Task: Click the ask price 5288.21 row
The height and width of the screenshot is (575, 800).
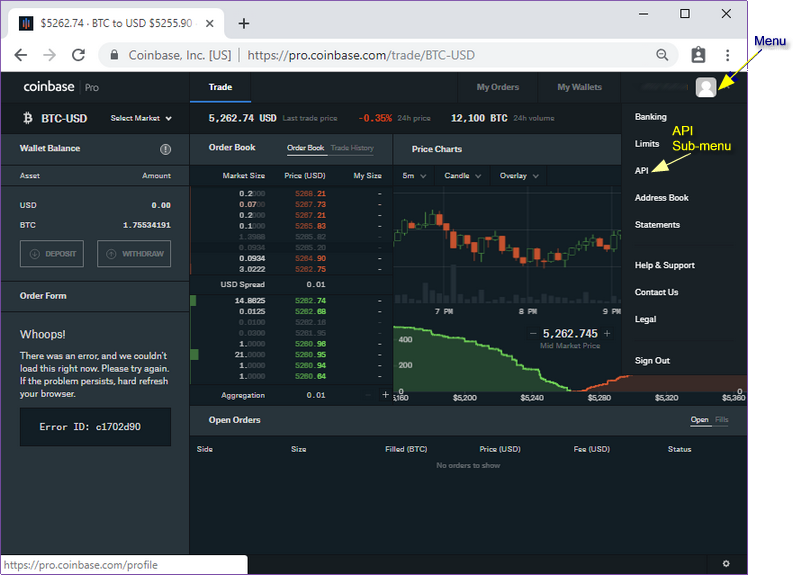Action: (291, 193)
